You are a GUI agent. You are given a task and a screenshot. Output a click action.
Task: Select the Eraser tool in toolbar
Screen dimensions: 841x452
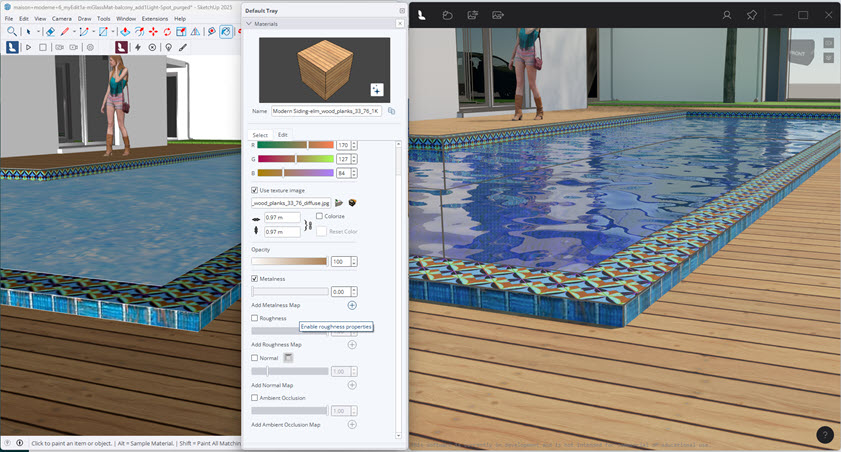[x=49, y=32]
